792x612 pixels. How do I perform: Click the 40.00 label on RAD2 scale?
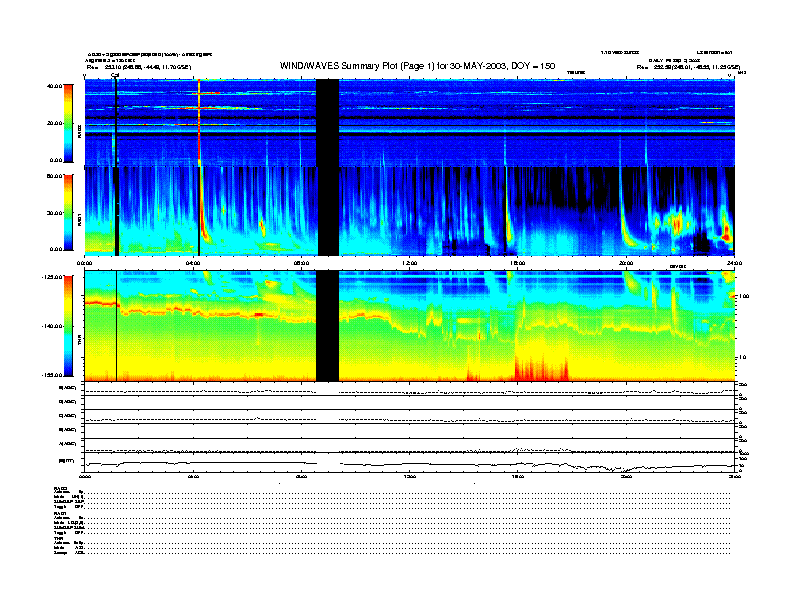point(54,86)
